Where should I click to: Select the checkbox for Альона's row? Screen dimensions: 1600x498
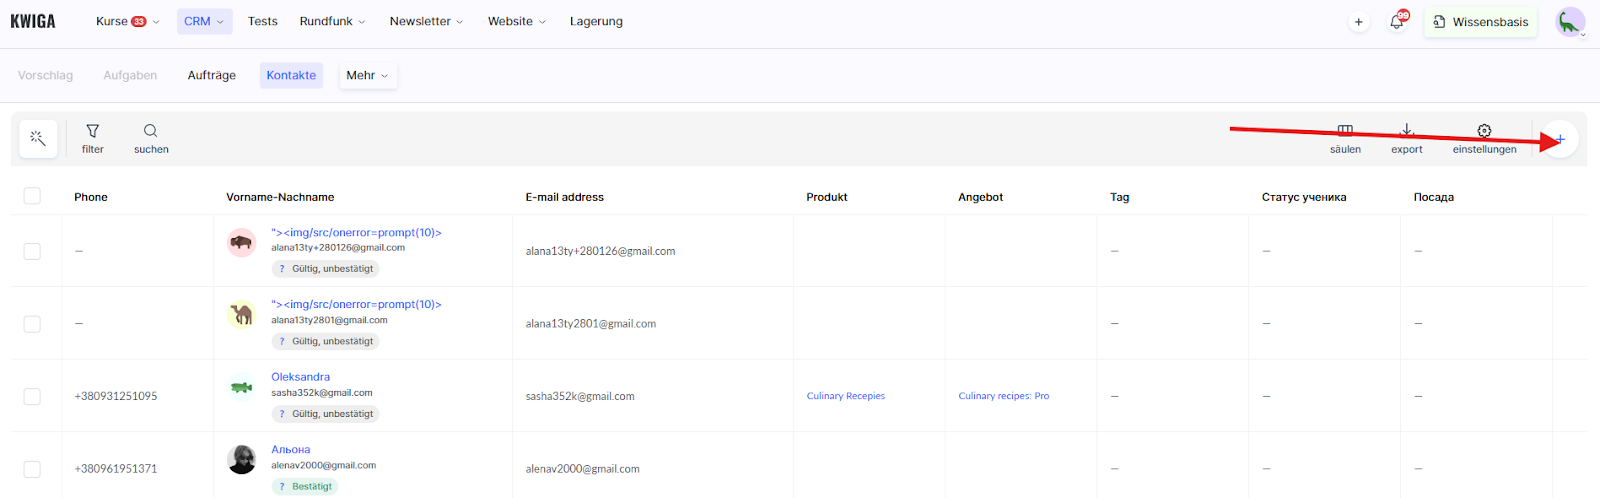32,468
